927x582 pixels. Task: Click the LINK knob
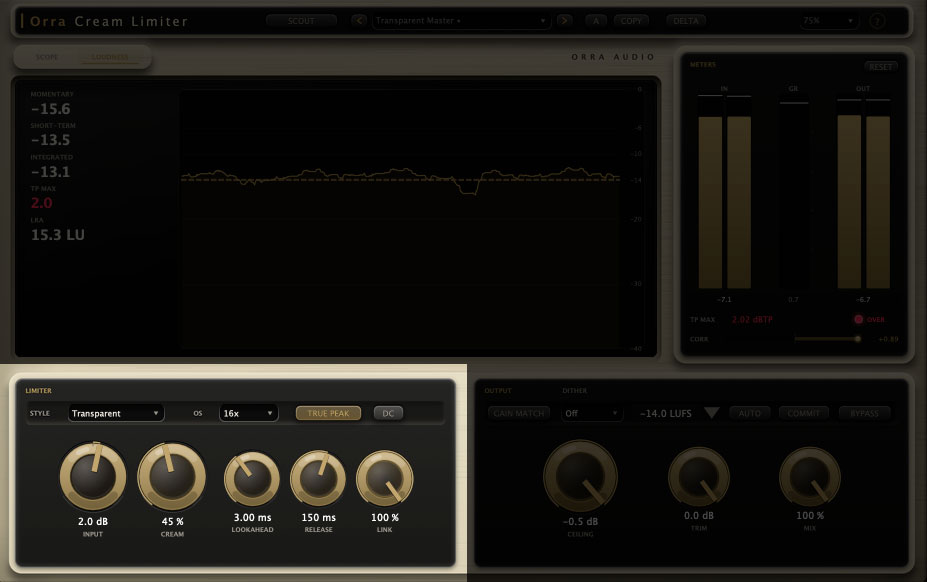point(384,479)
